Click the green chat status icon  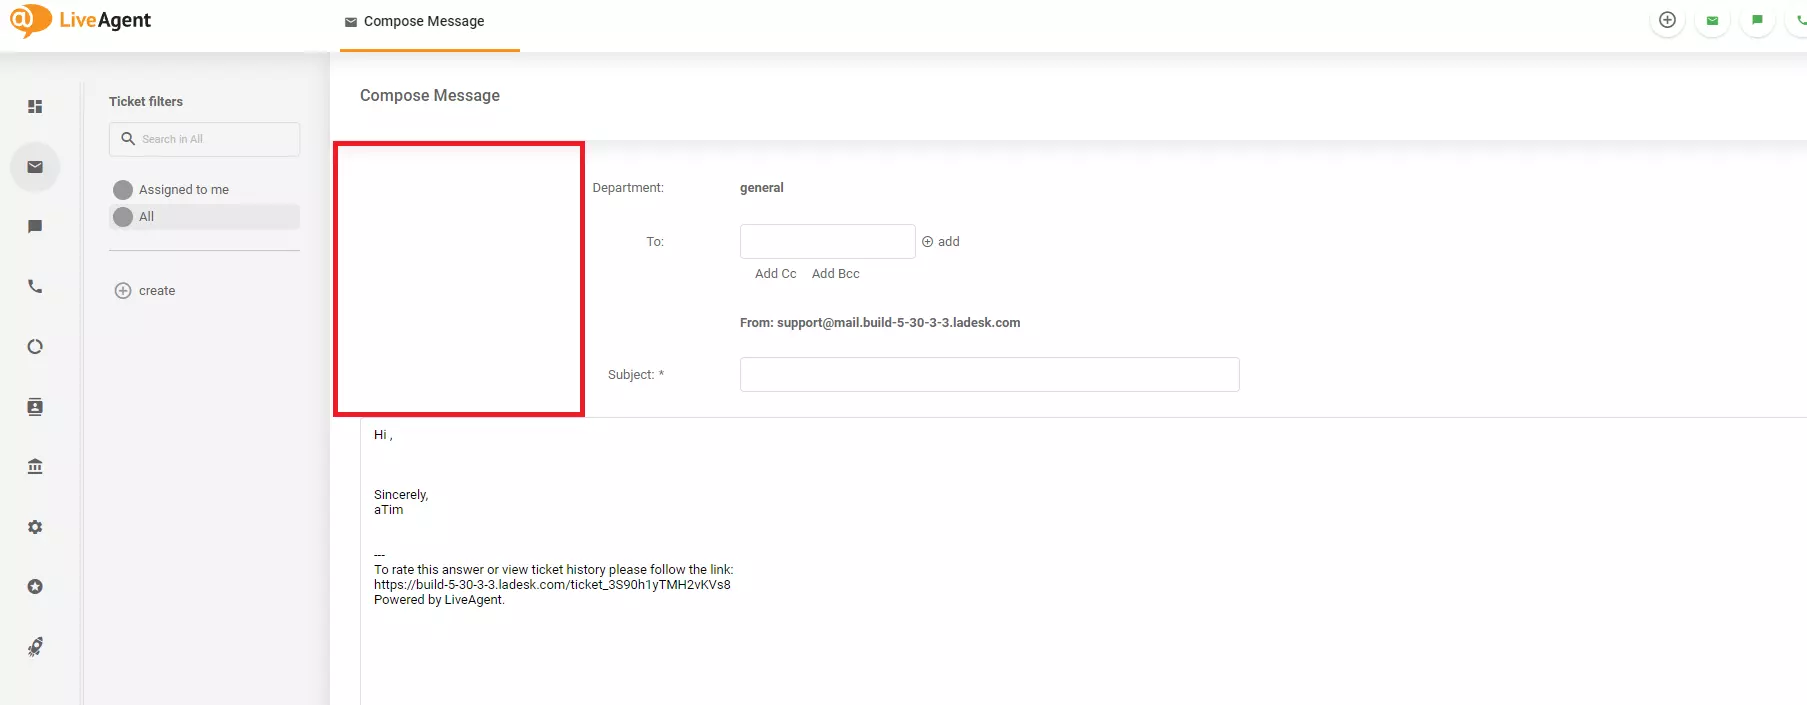click(1757, 20)
